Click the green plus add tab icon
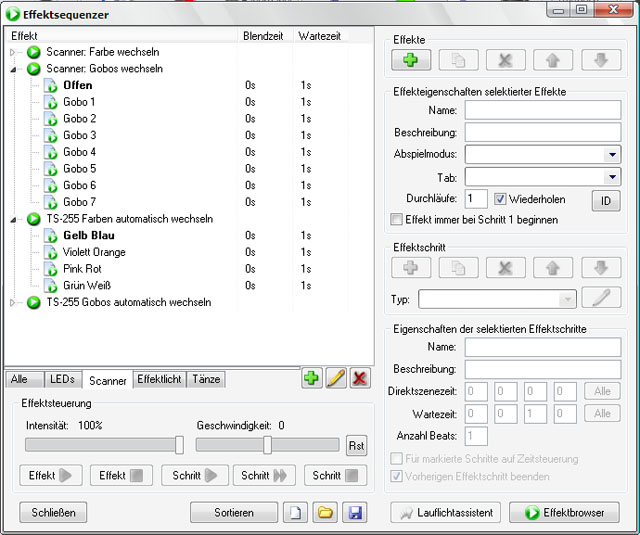The width and height of the screenshot is (640, 535). point(312,379)
